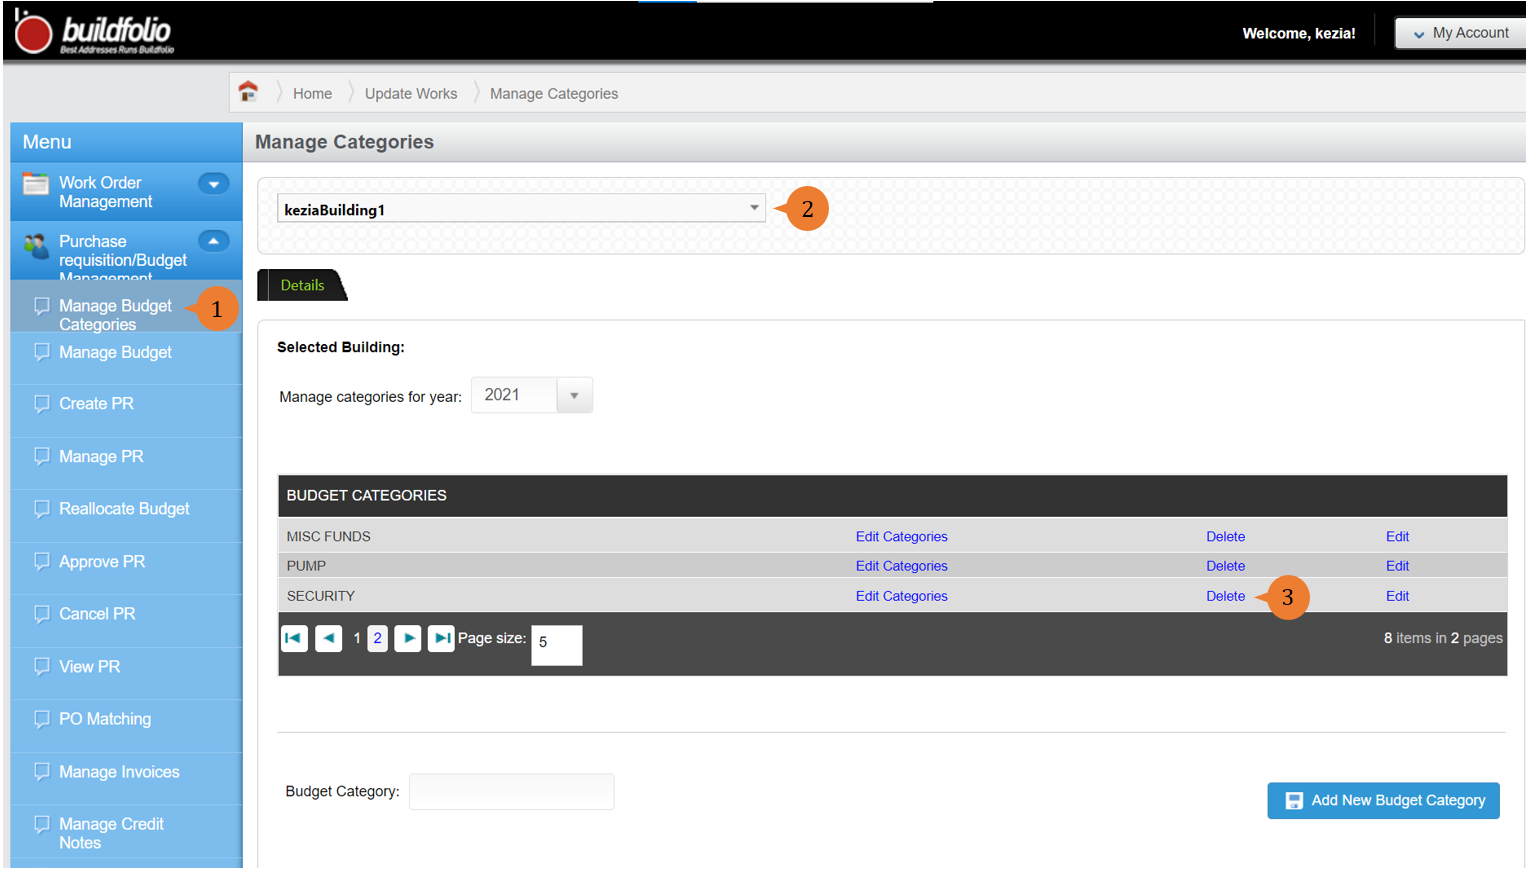
Task: Click bookmark icon beside Approve PR
Action: coord(41,561)
